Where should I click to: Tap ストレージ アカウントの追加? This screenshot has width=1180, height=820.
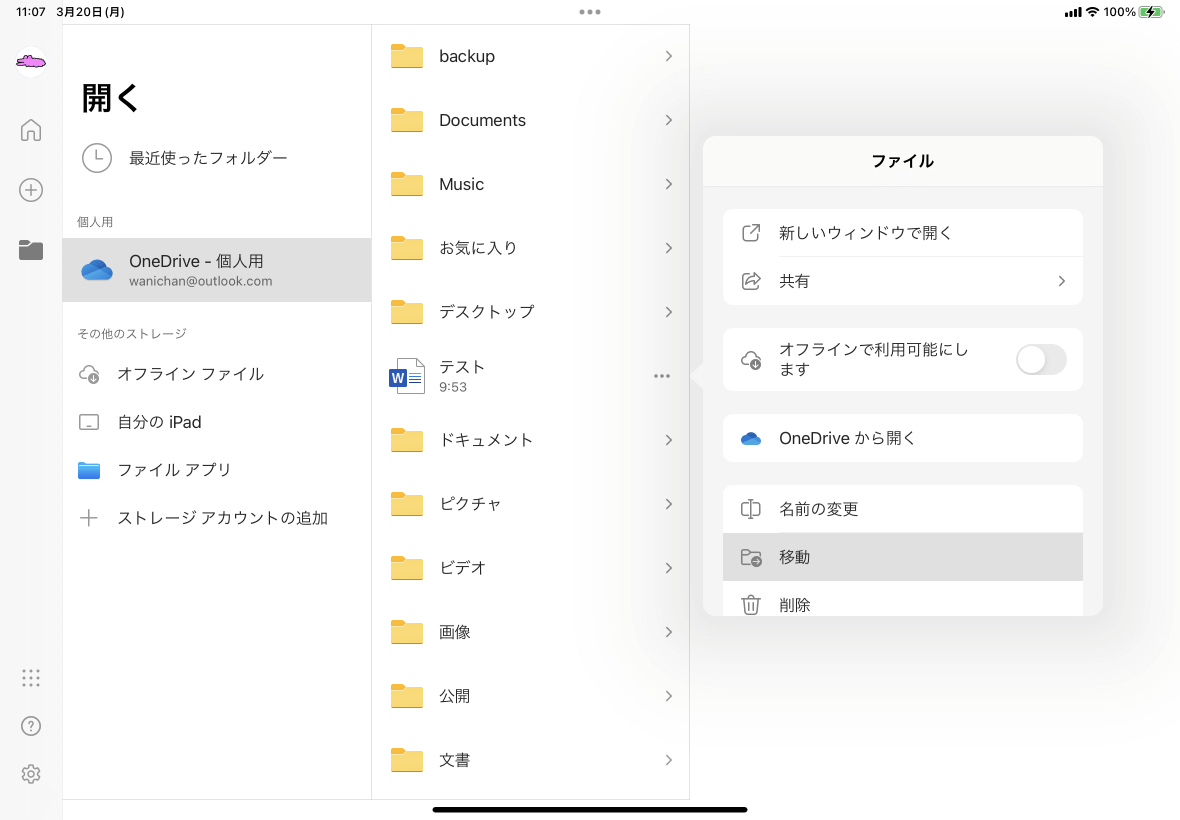click(x=222, y=518)
